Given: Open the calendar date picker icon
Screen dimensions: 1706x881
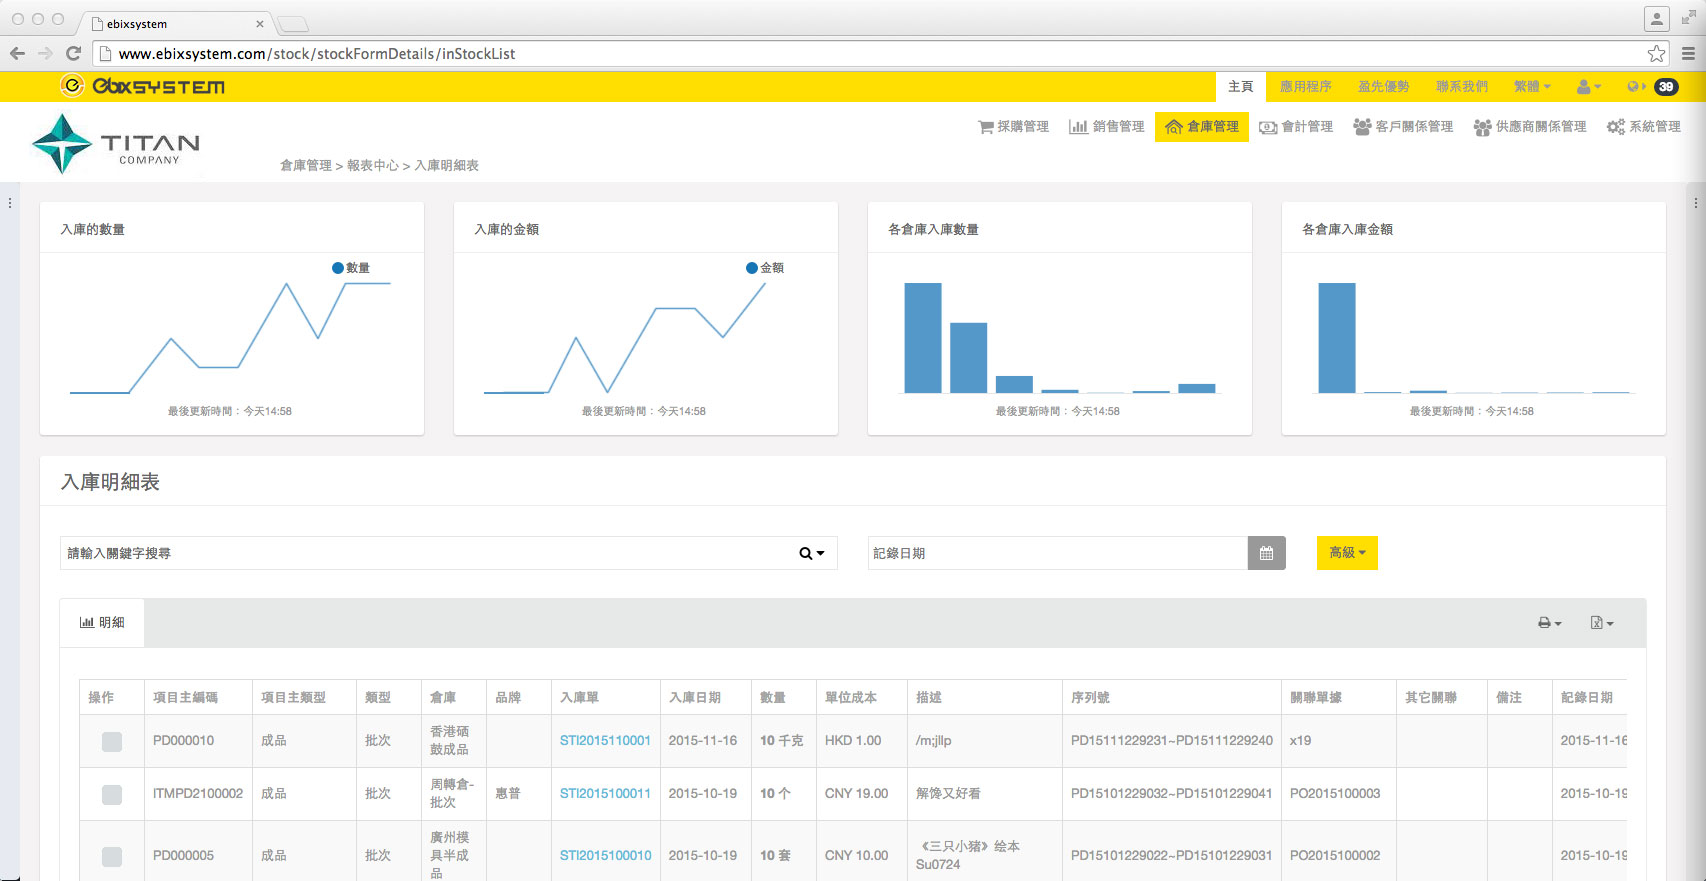Looking at the screenshot, I should (1266, 553).
